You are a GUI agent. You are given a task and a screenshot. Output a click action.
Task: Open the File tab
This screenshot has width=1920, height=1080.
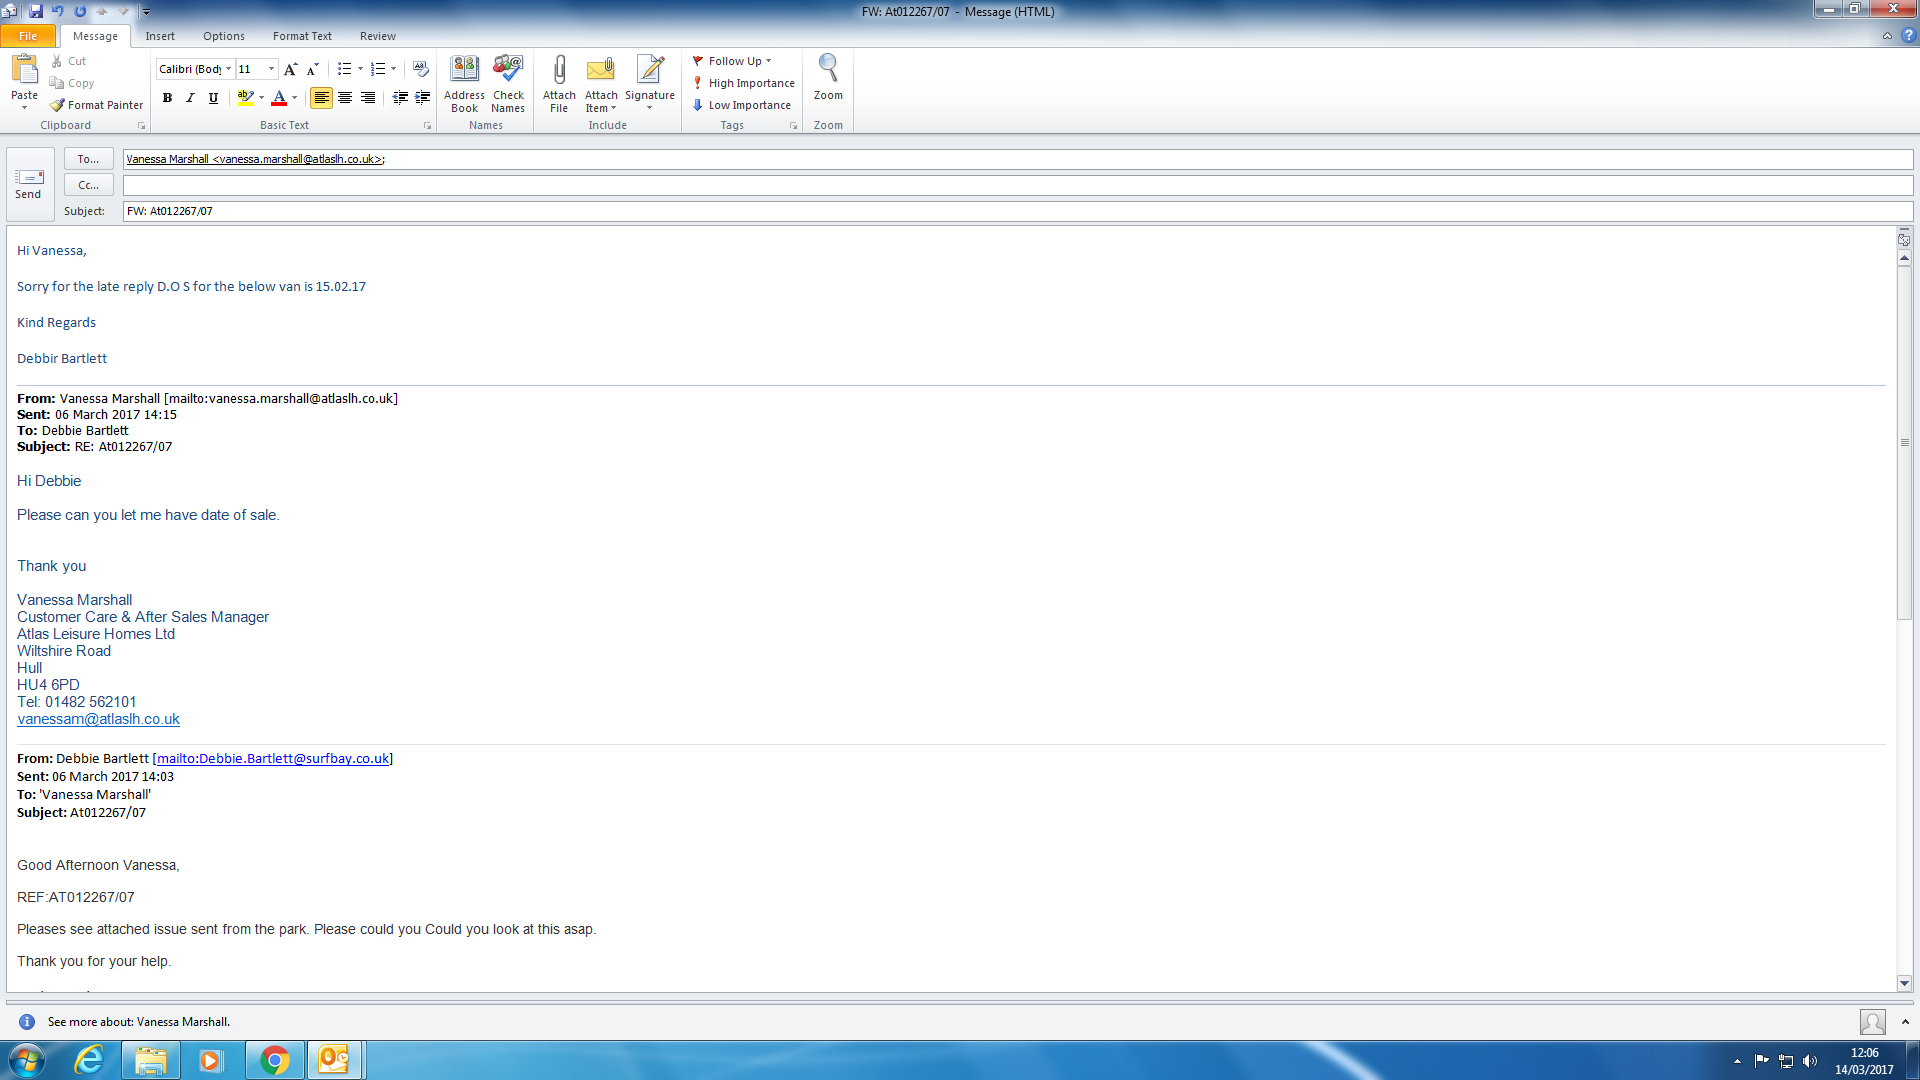pyautogui.click(x=28, y=36)
